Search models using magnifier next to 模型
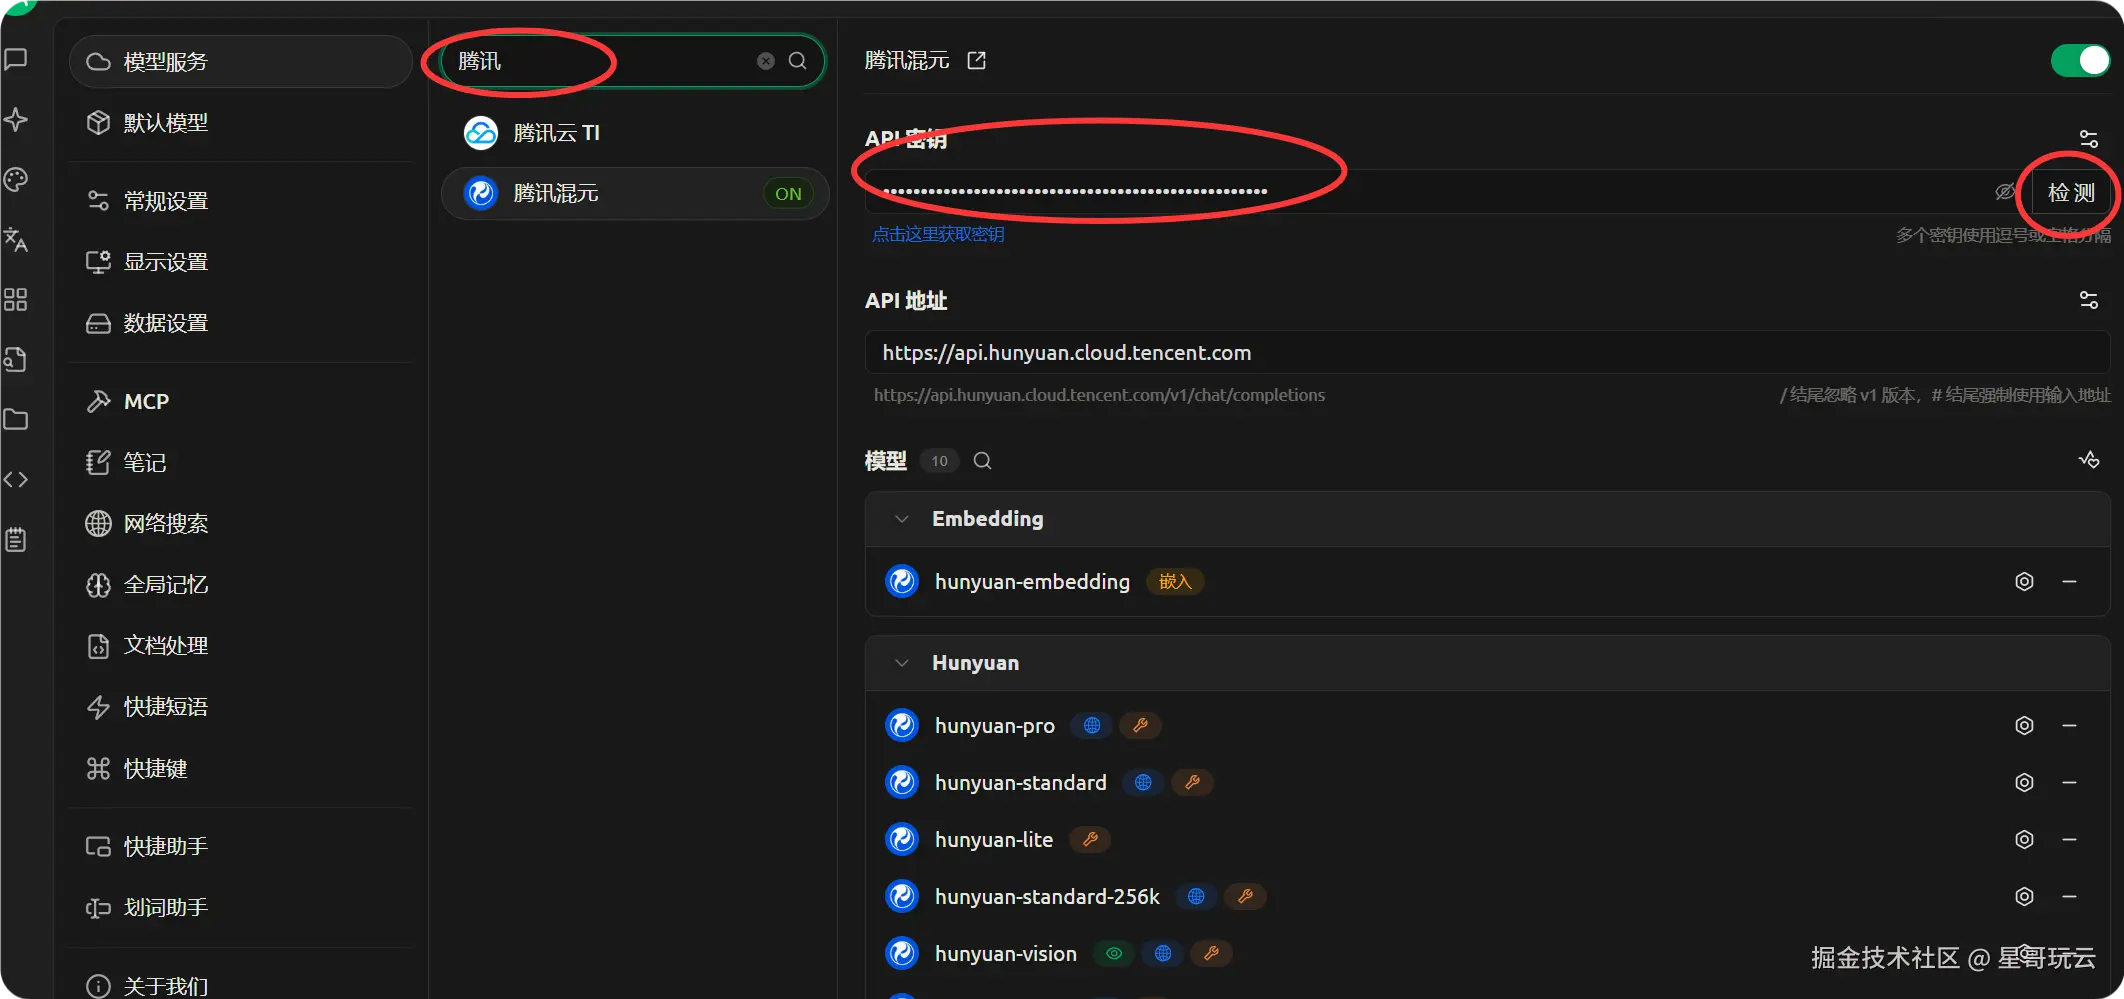The image size is (2124, 999). (x=983, y=461)
